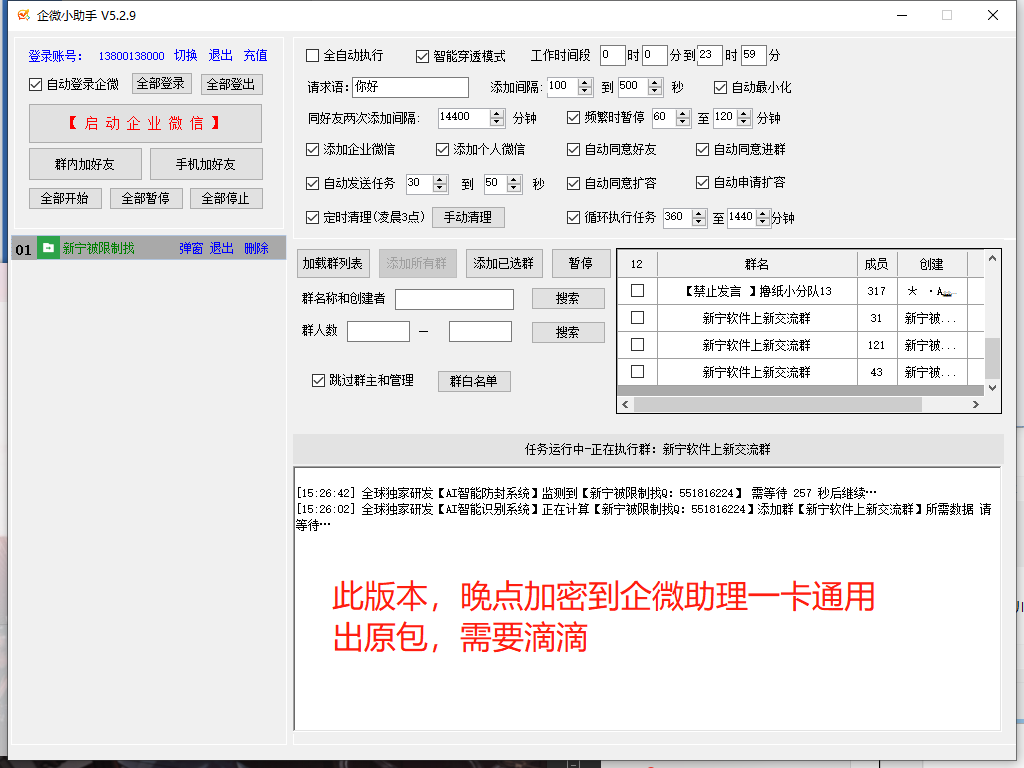Select the 【禁止发言】撸纸小分队13 group checkbox
This screenshot has width=1024, height=768.
click(637, 291)
